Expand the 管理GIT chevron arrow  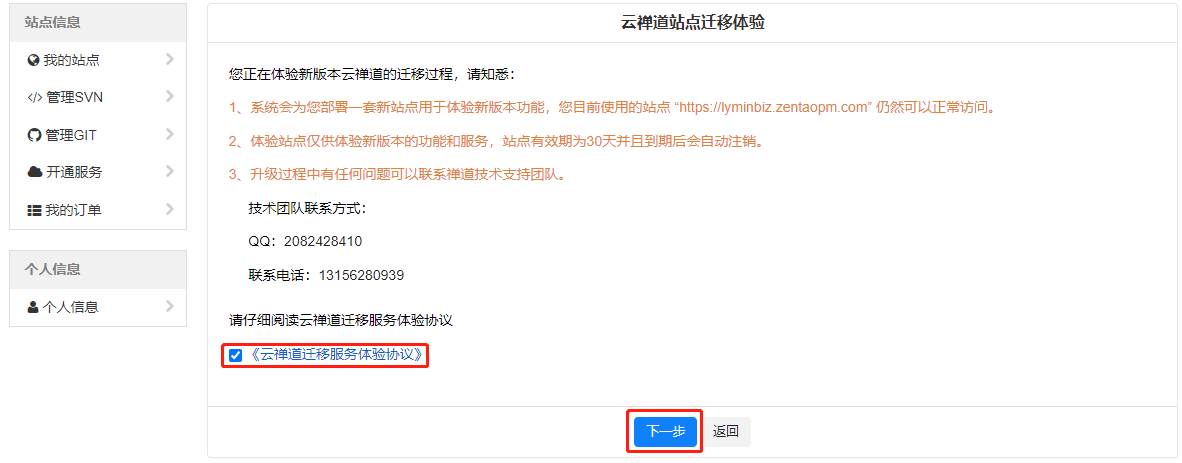[170, 133]
